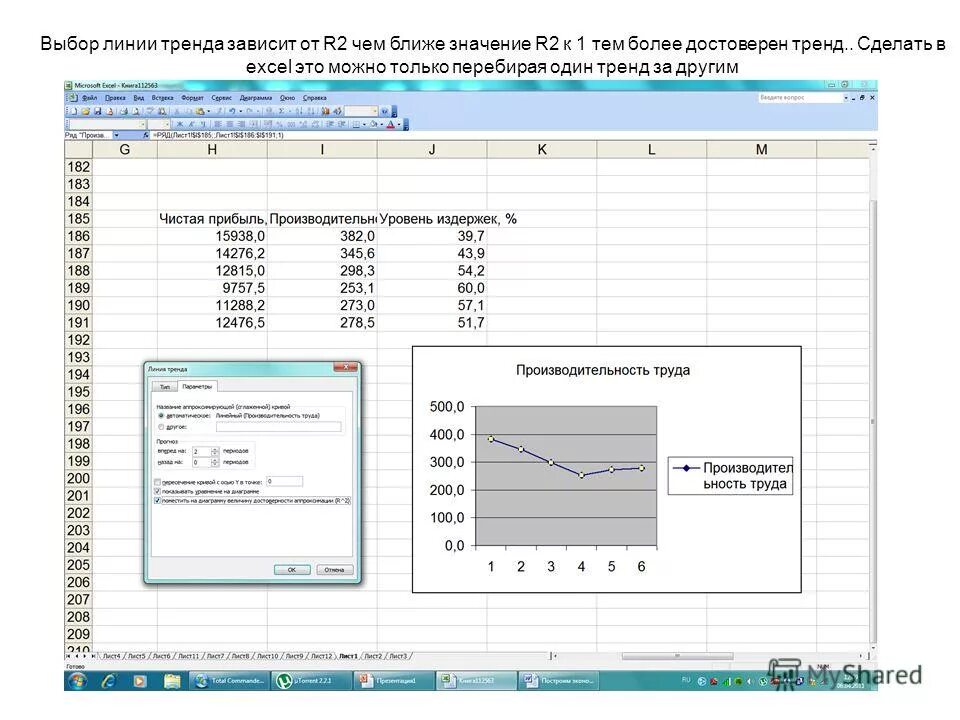Switch to the Word document taskbar button
Viewport: 960px width, 720px height.
pos(558,681)
